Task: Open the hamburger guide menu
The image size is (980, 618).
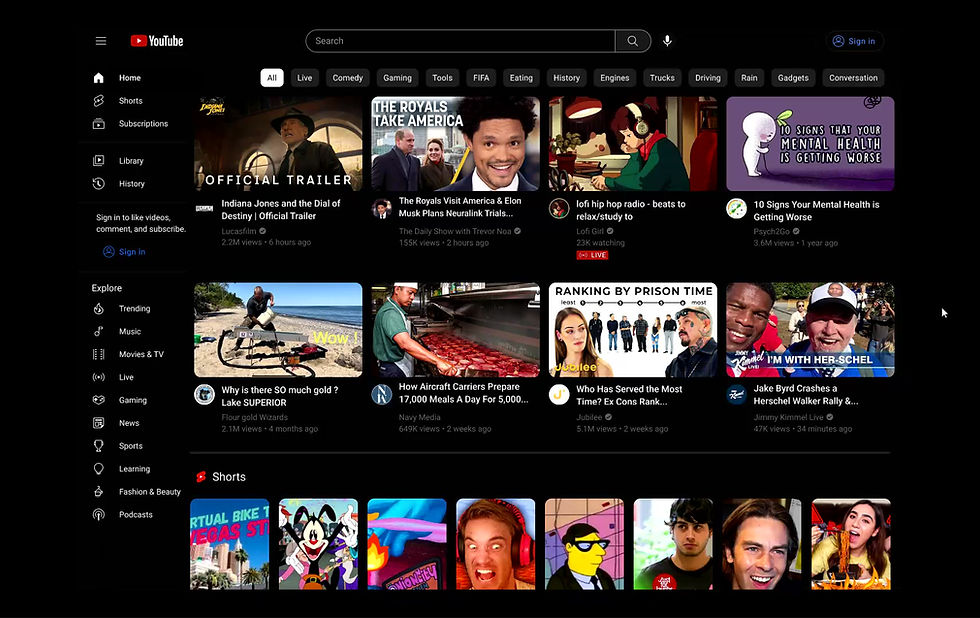Action: 101,41
